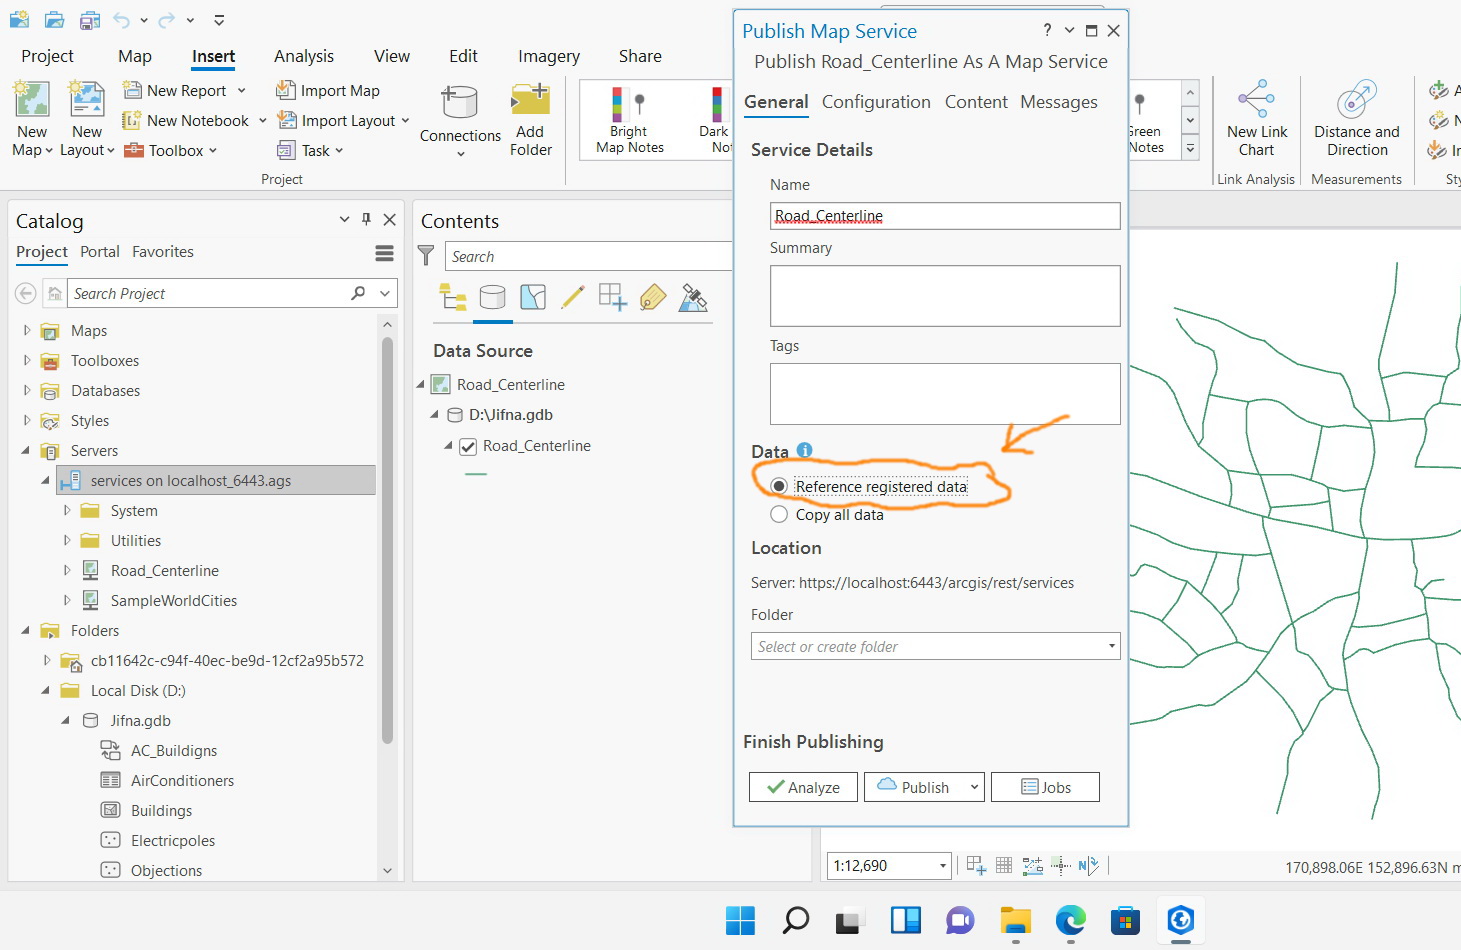Screen dimensions: 1461x950
Task: Switch to the Configuration tab
Action: pos(876,101)
